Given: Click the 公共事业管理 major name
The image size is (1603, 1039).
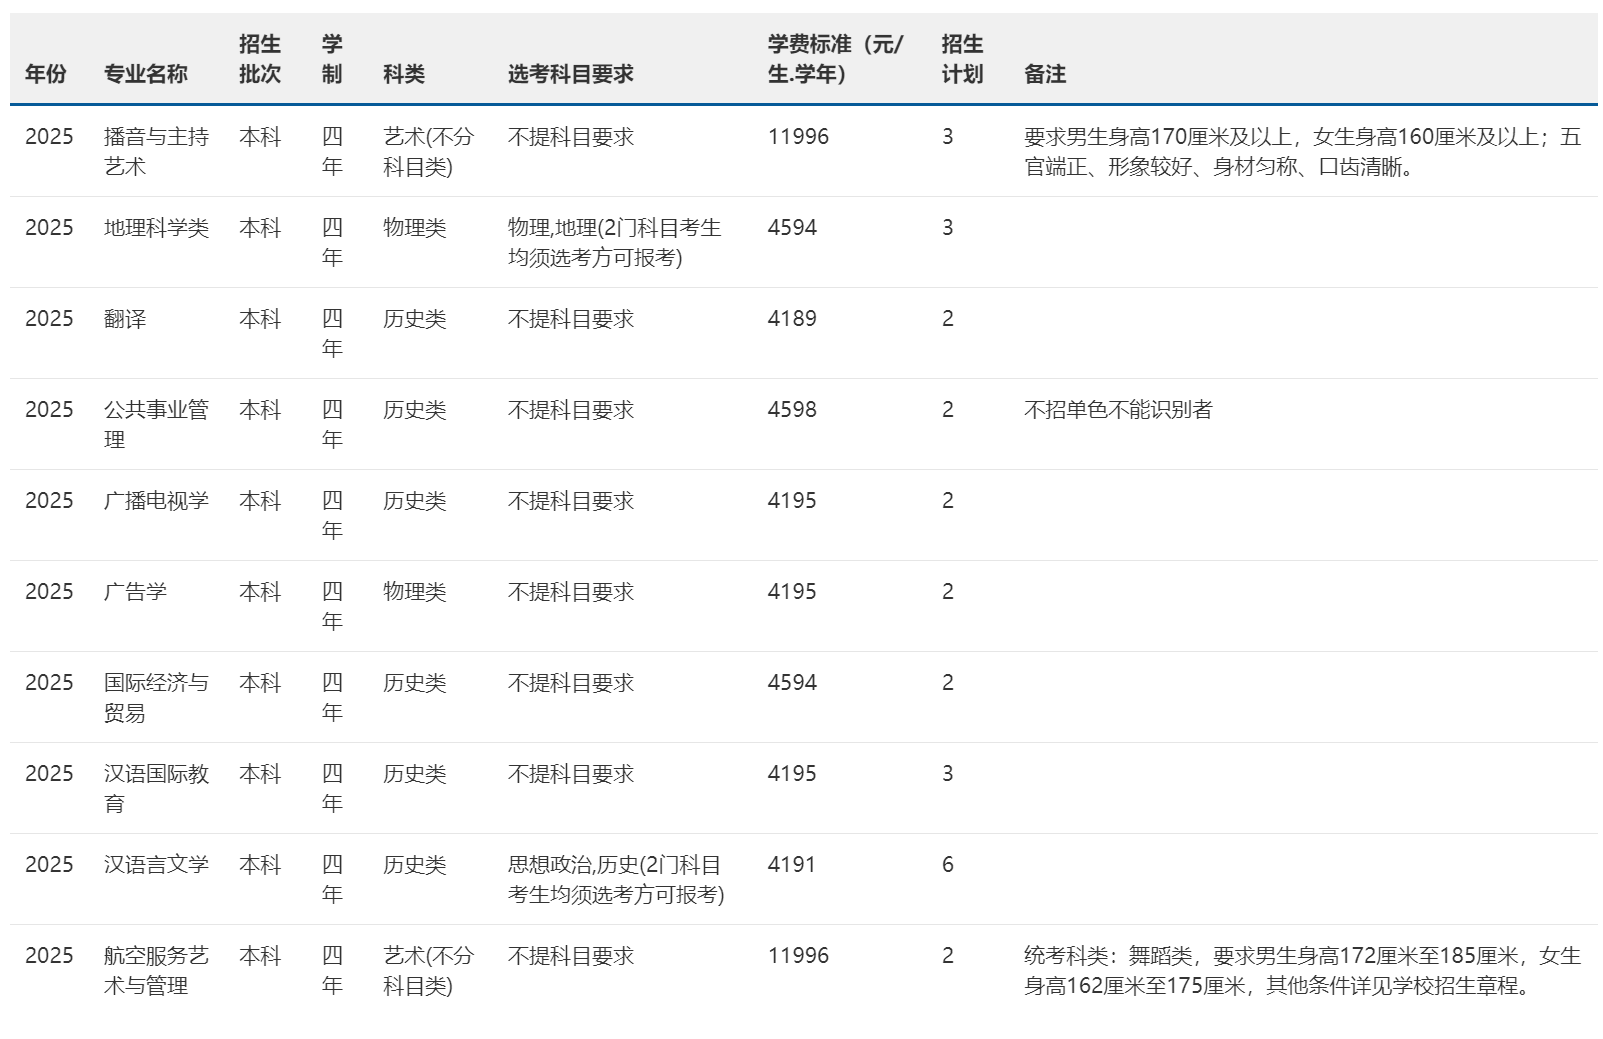Looking at the screenshot, I should (x=156, y=424).
